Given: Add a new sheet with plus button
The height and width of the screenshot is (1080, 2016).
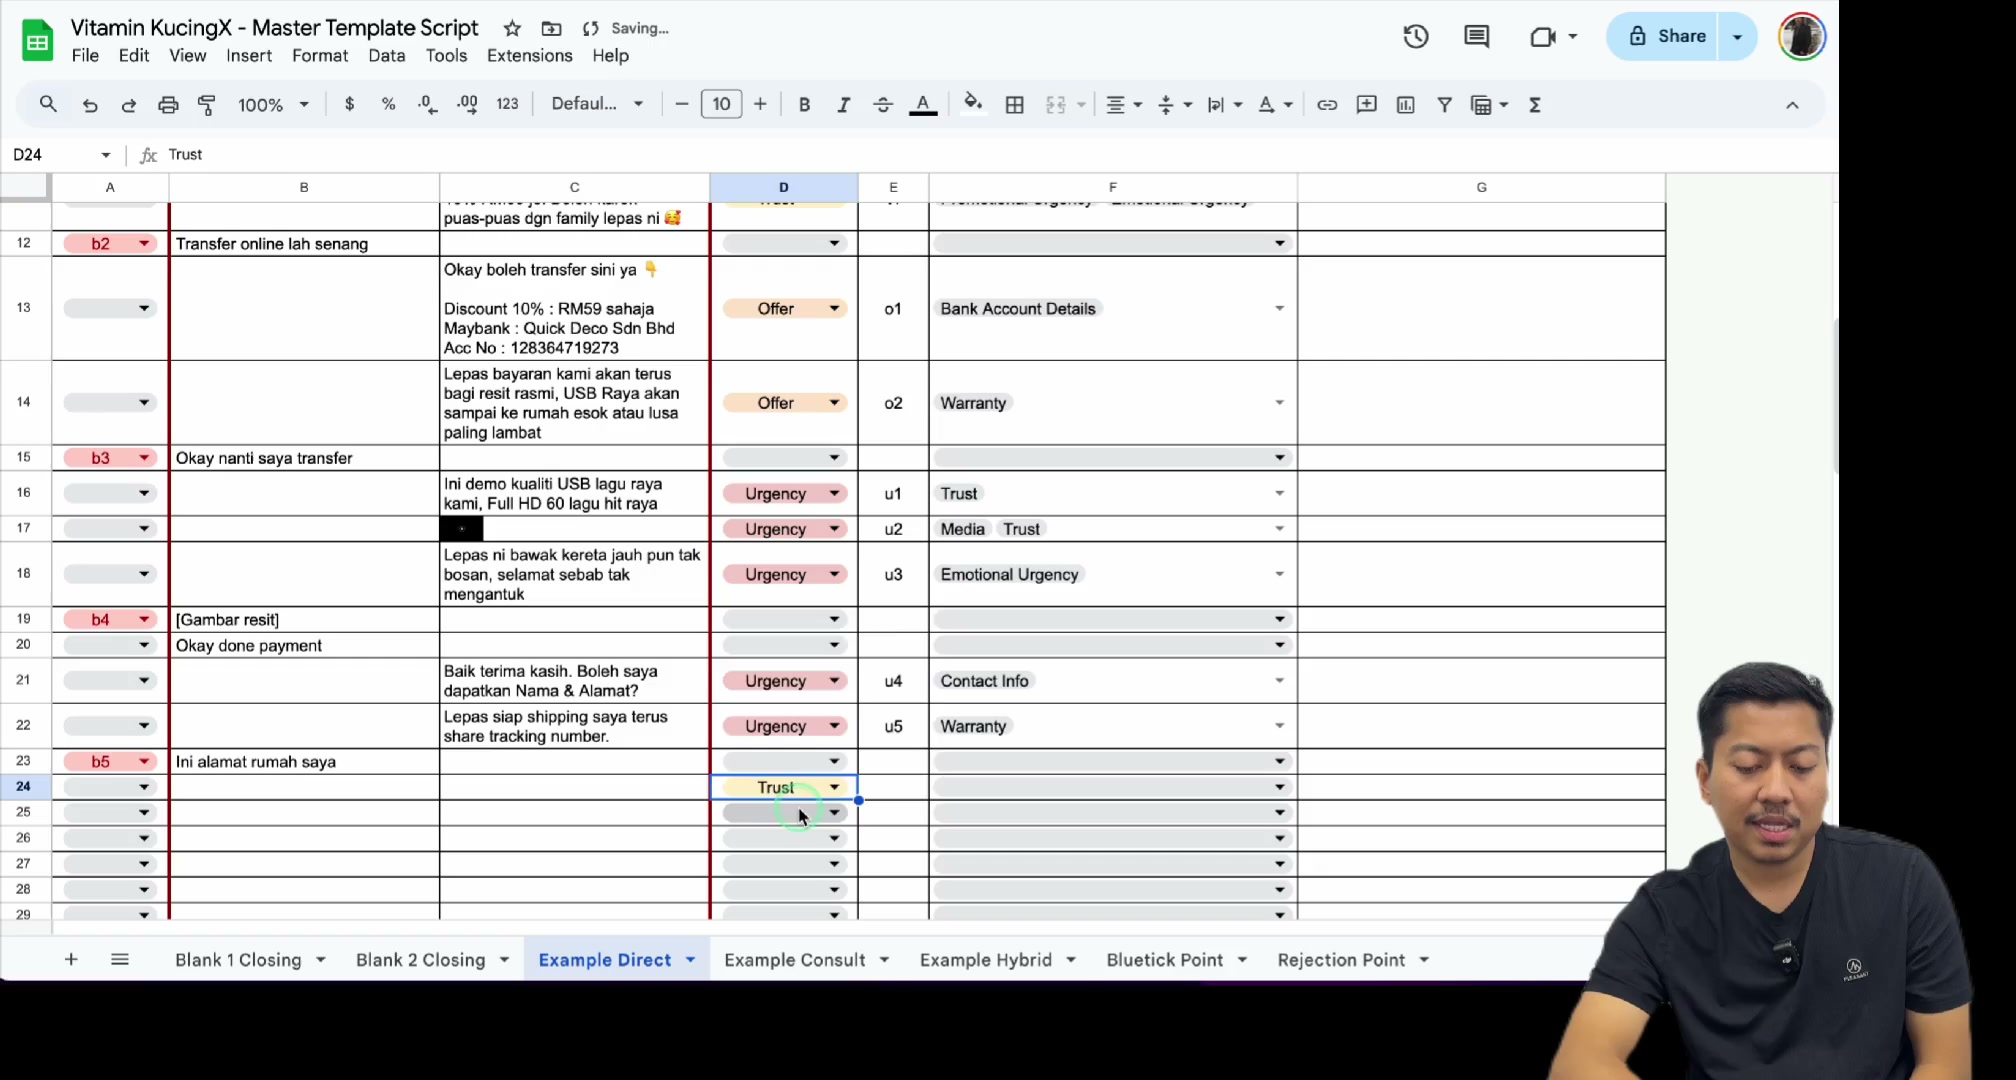Looking at the screenshot, I should [x=71, y=959].
